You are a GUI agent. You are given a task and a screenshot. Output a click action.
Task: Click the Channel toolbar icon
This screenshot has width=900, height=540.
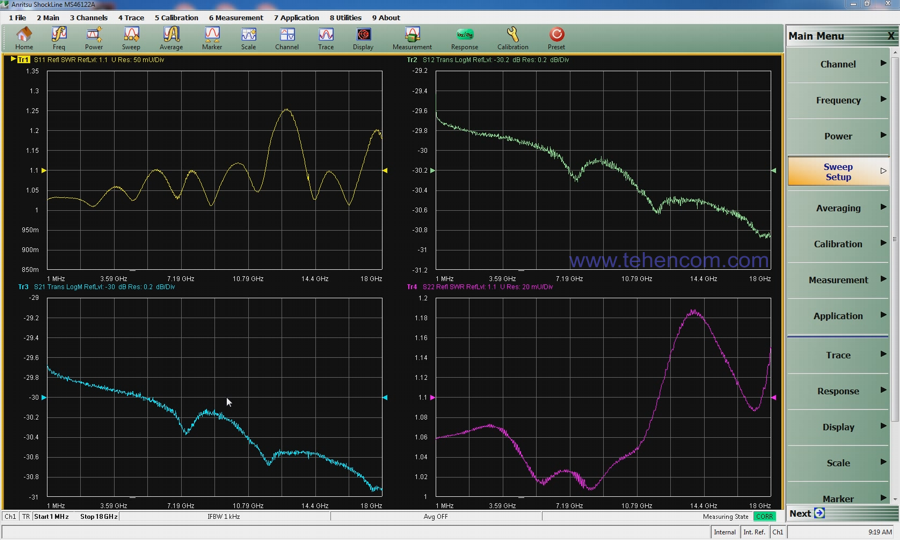287,38
